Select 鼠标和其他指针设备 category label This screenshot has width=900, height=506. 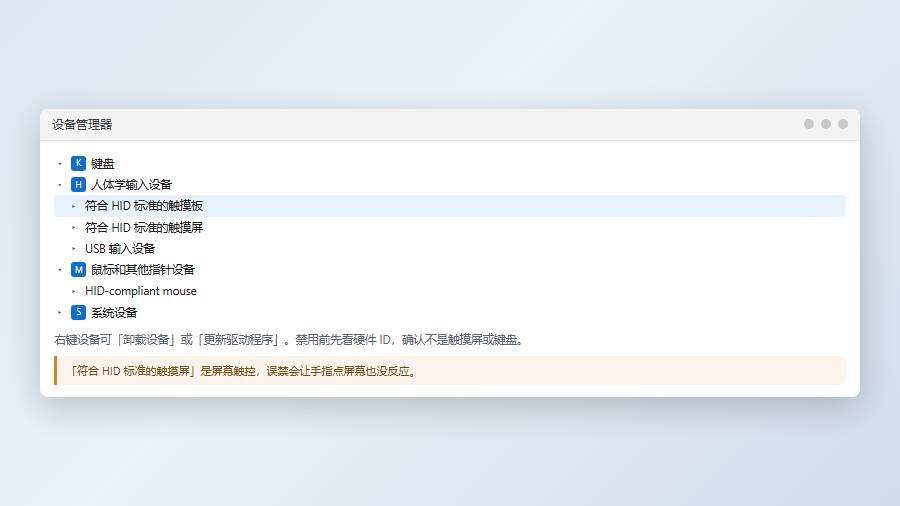click(x=143, y=270)
